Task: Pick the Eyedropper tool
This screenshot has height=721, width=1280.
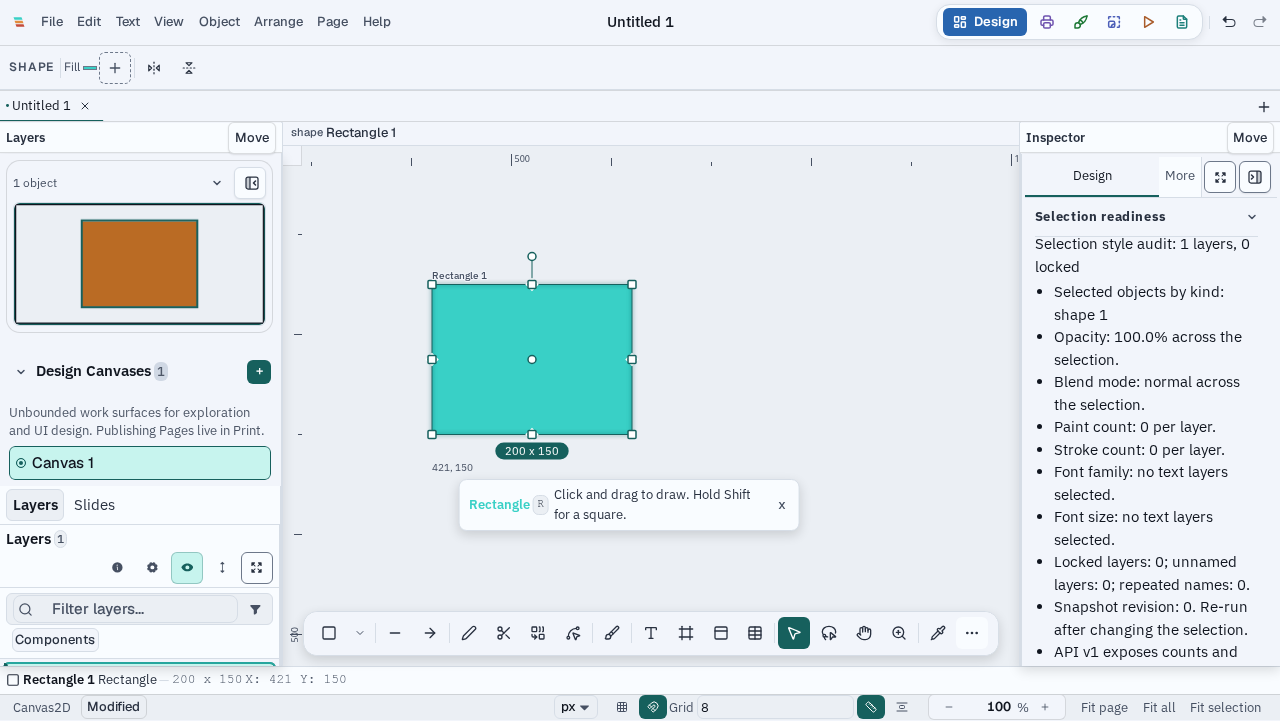Action: (x=938, y=633)
